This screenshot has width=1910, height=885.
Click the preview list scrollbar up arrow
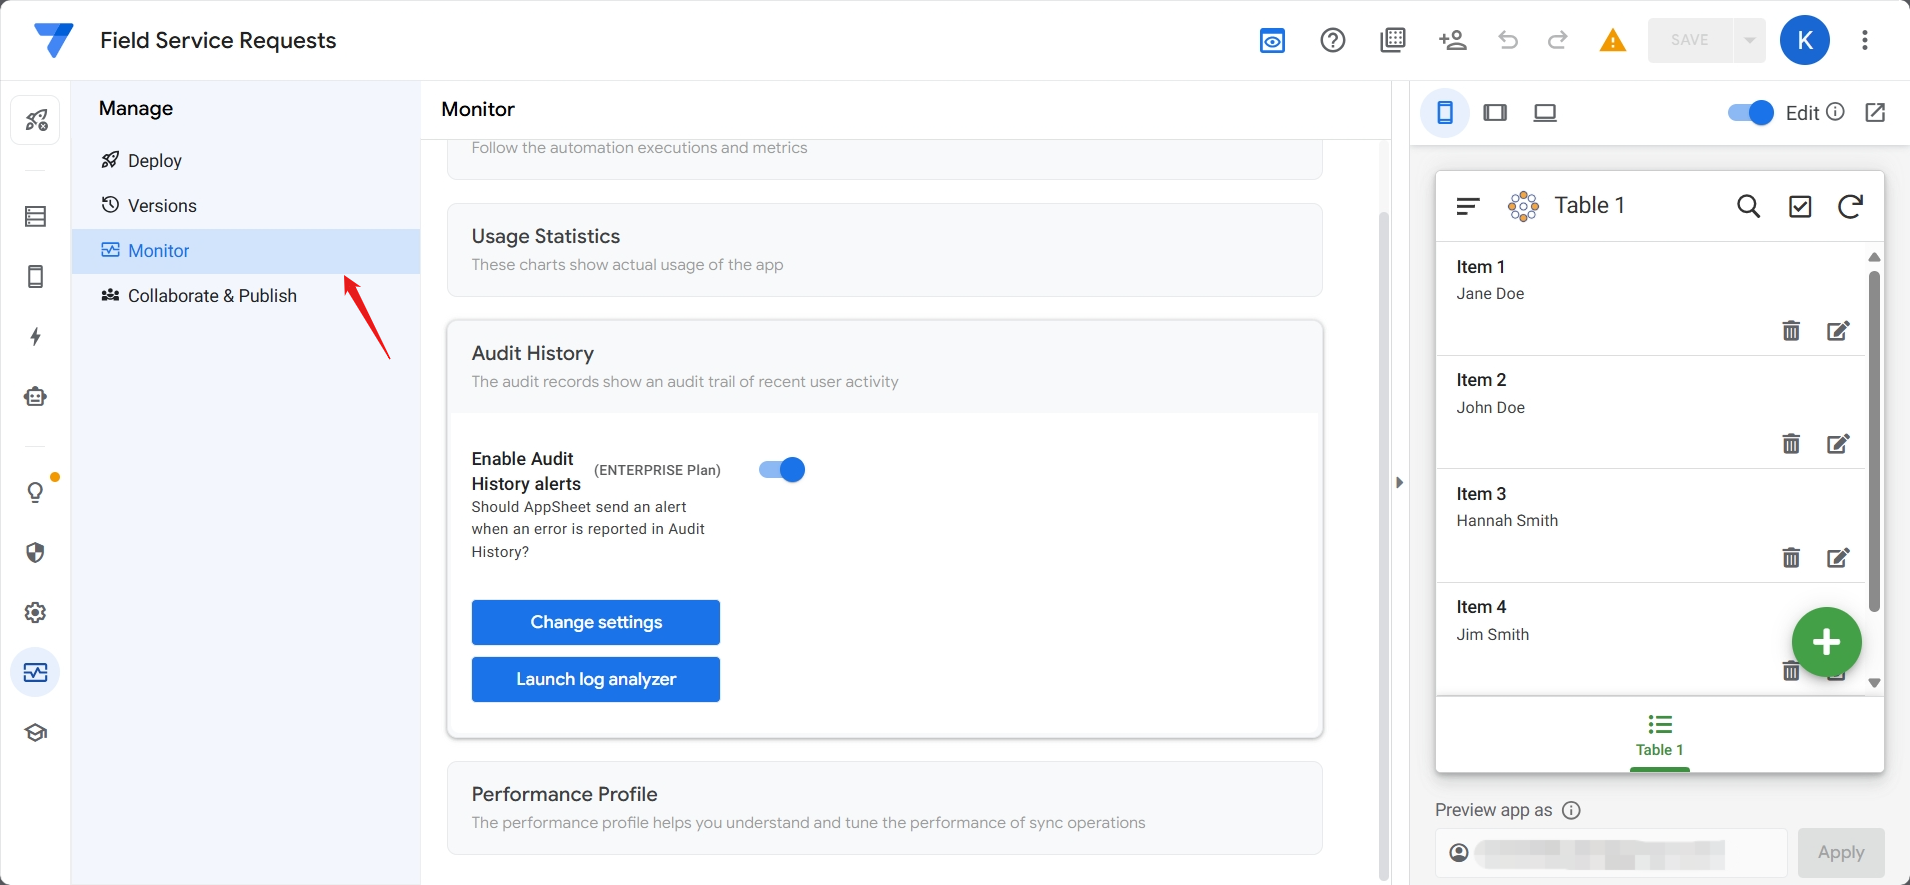pyautogui.click(x=1875, y=257)
